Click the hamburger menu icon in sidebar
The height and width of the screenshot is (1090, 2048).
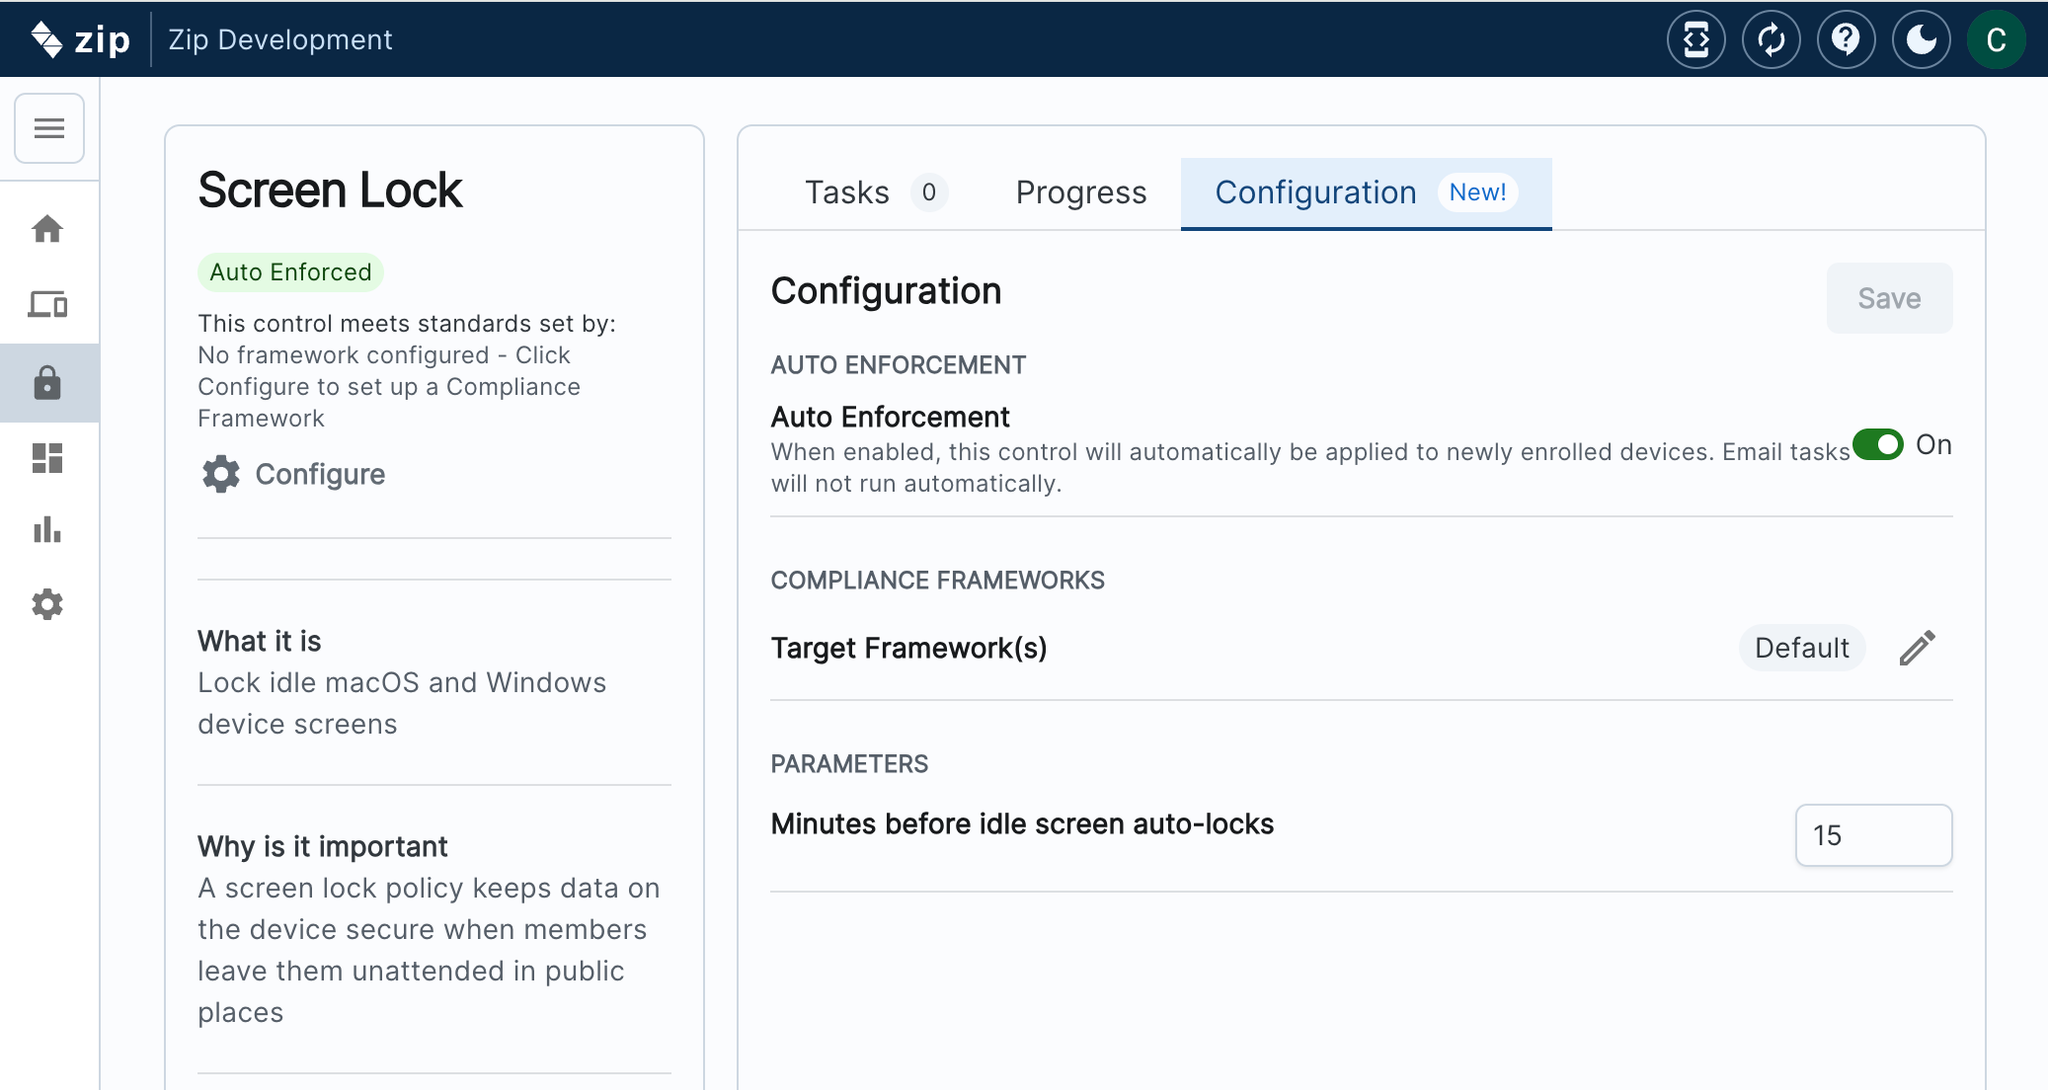(x=49, y=128)
